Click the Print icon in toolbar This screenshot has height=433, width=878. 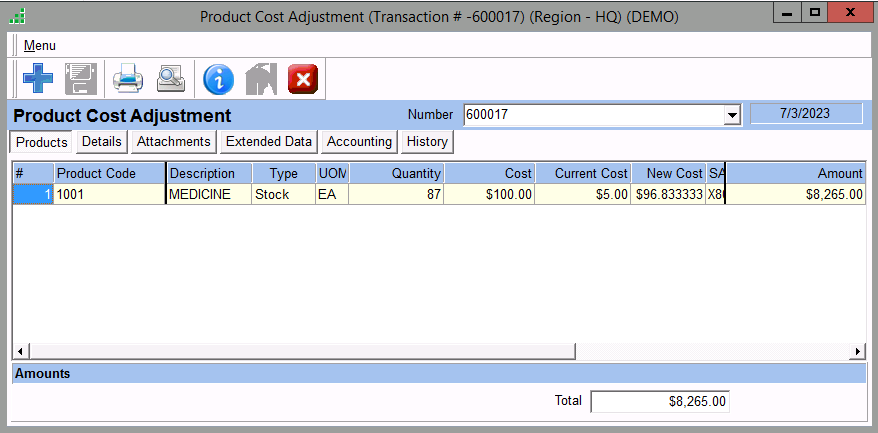click(x=129, y=78)
